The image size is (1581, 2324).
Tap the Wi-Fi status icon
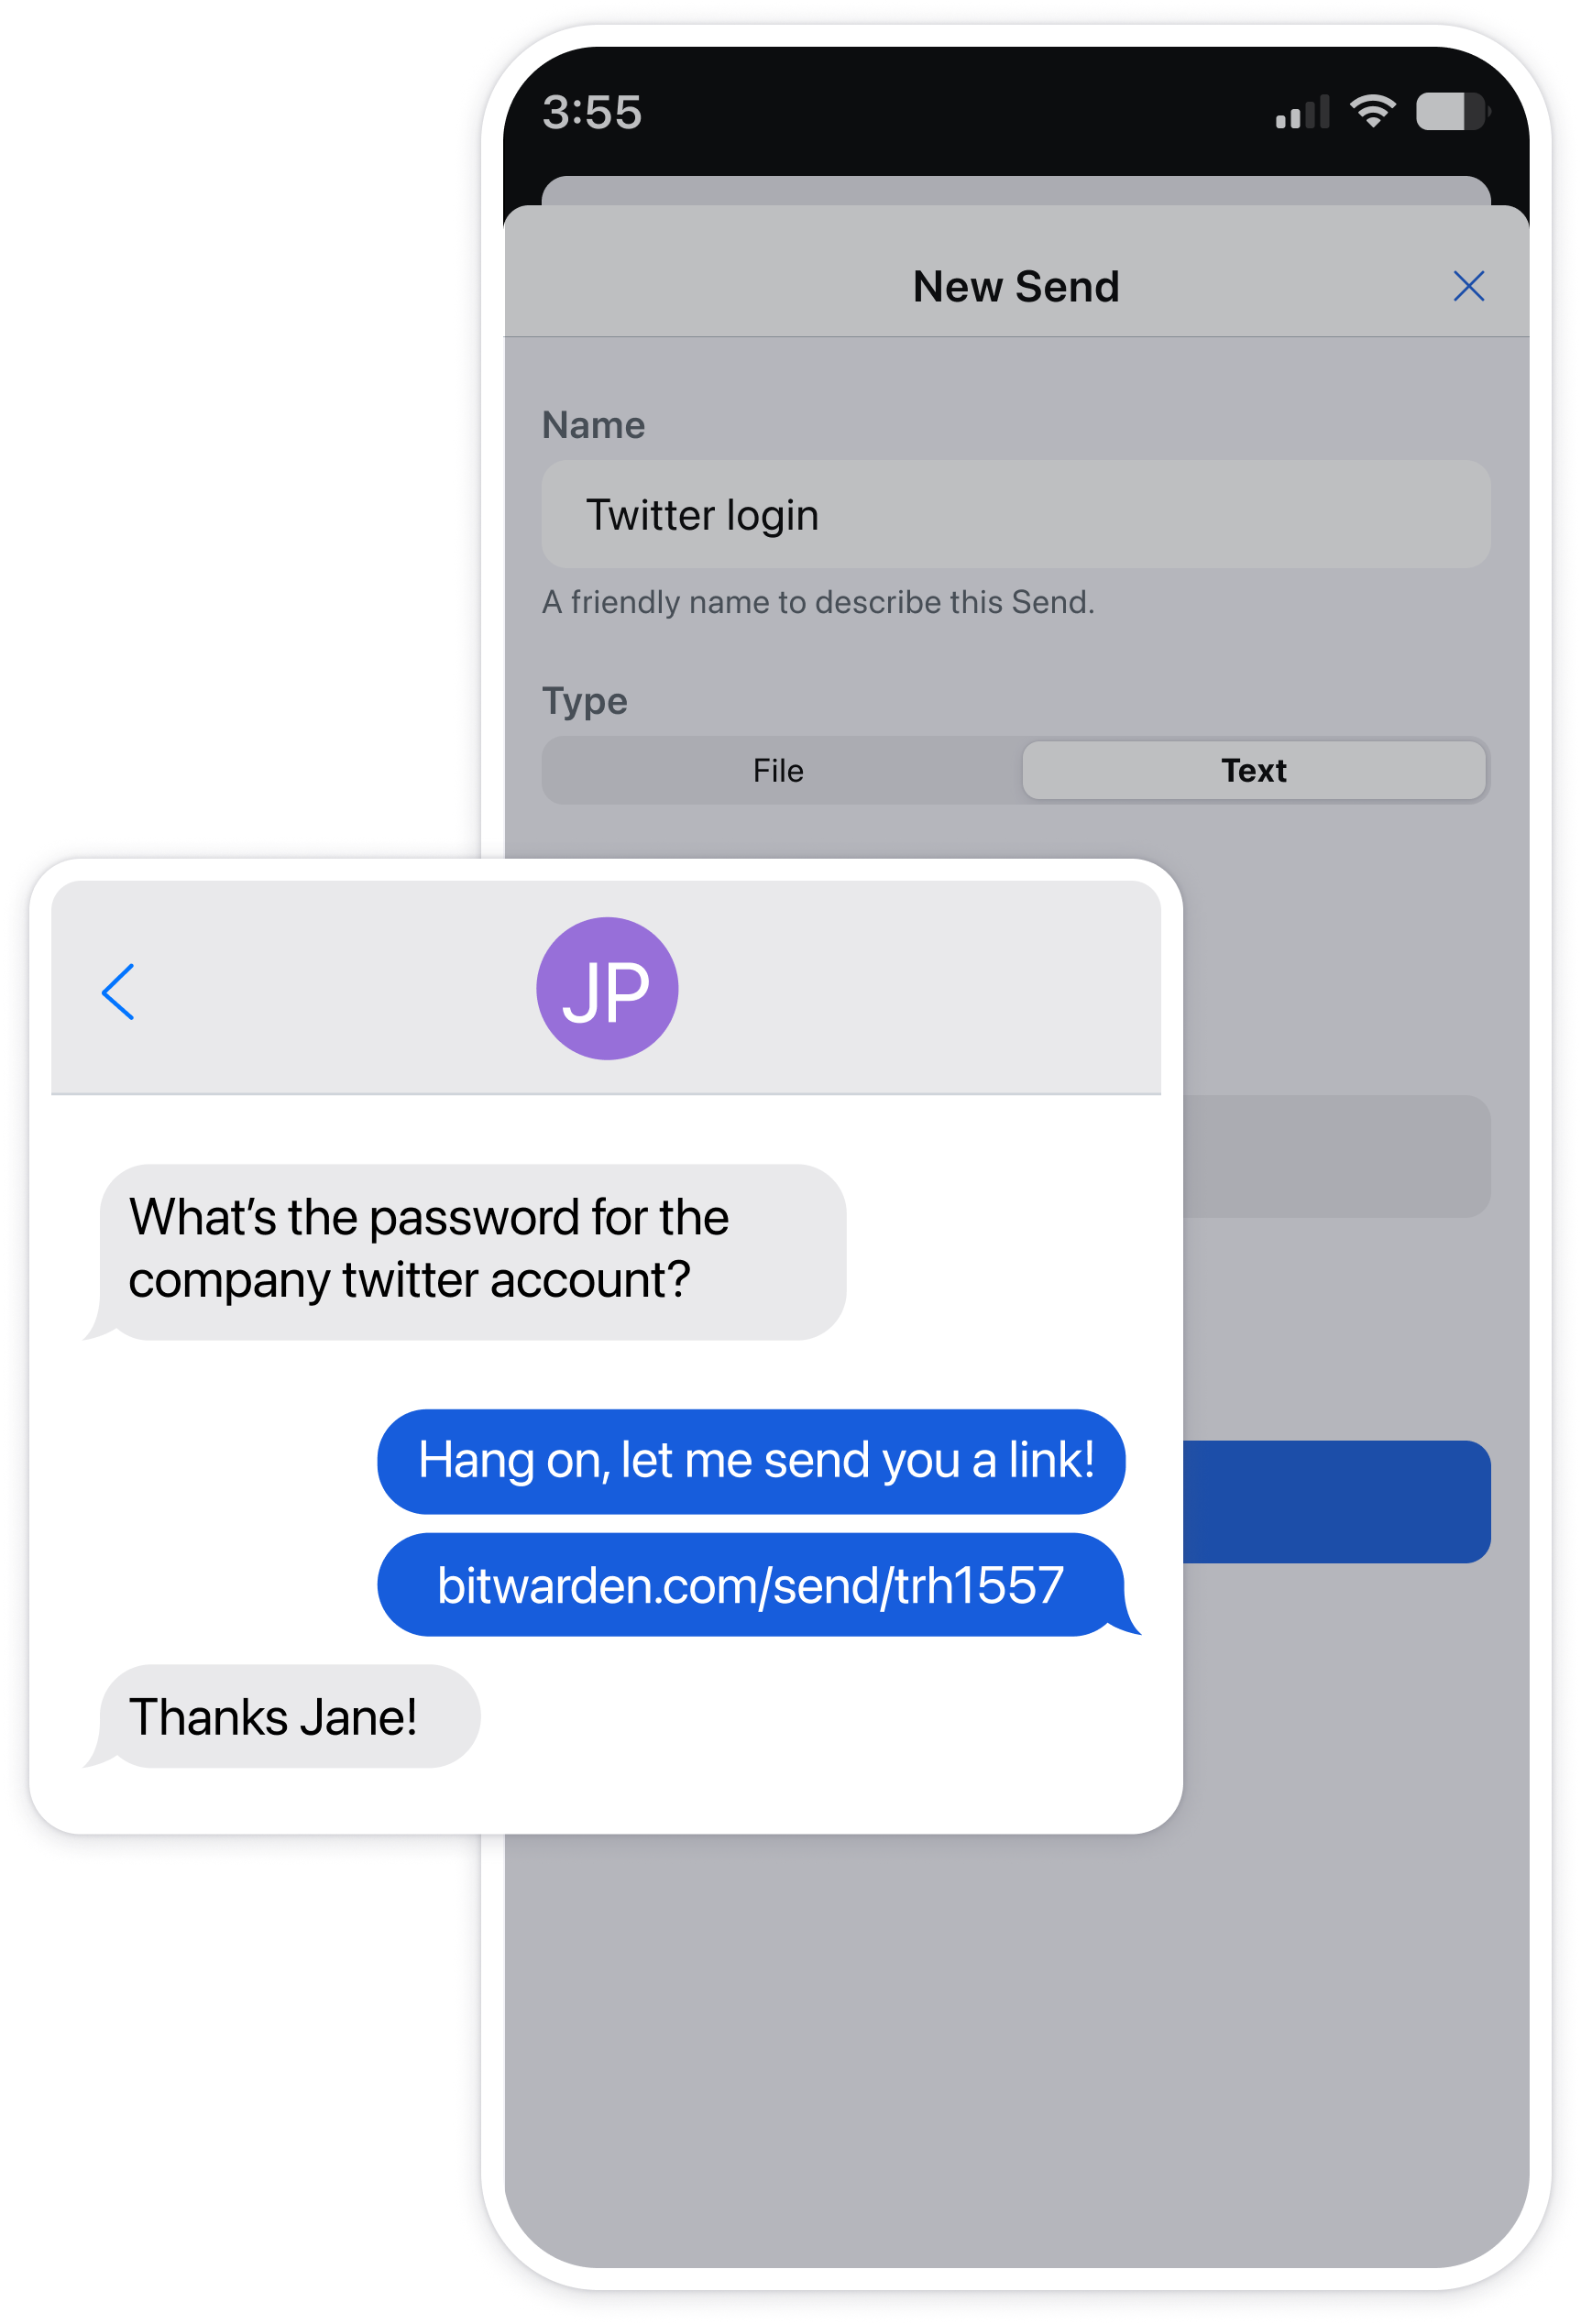1373,111
